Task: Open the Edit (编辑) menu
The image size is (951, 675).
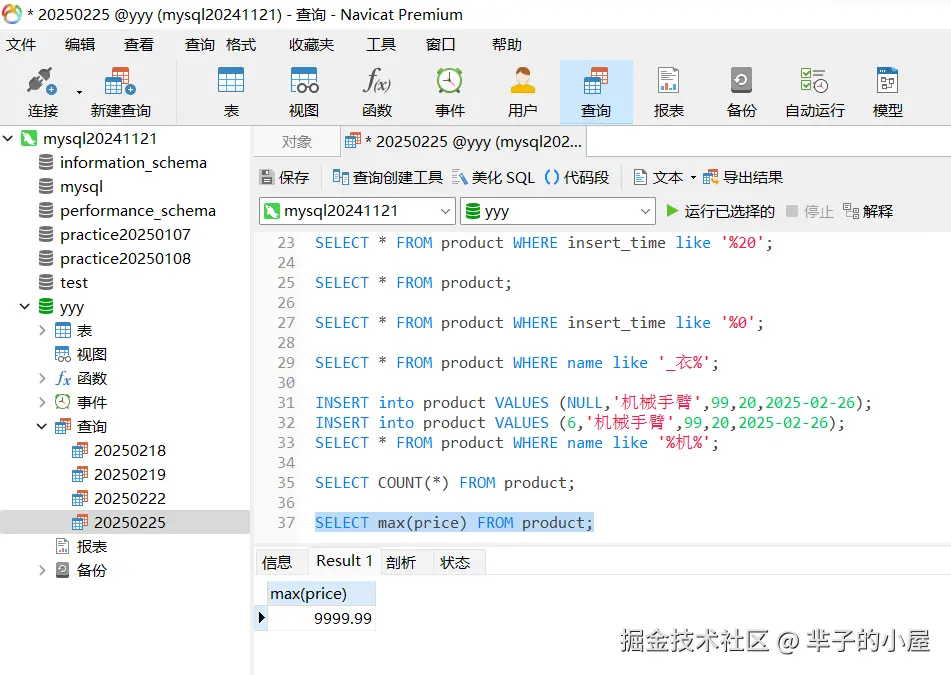Action: pos(80,44)
